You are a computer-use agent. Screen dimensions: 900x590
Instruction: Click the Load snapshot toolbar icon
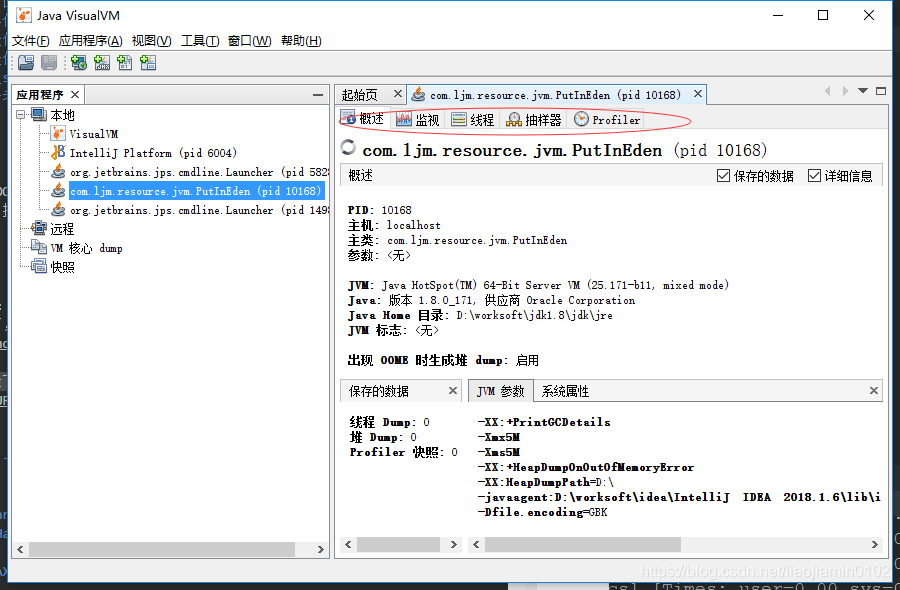[x=26, y=63]
